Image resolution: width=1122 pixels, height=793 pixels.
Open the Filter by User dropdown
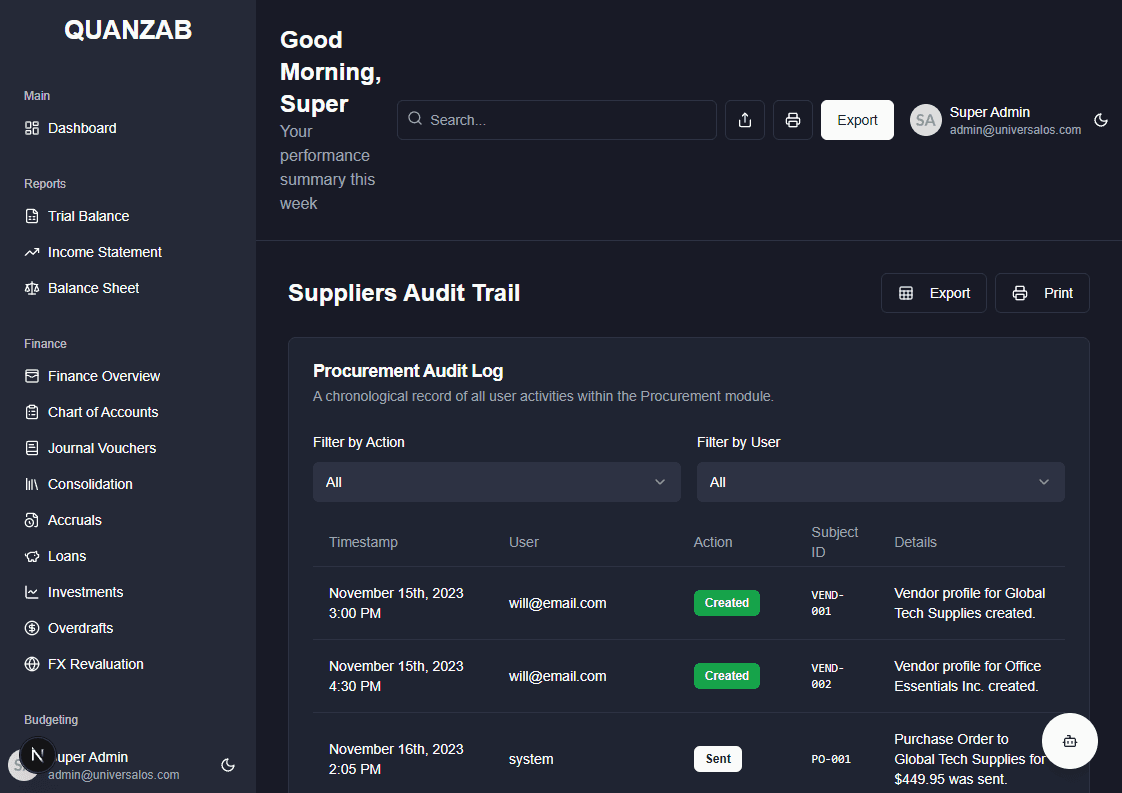(x=881, y=482)
